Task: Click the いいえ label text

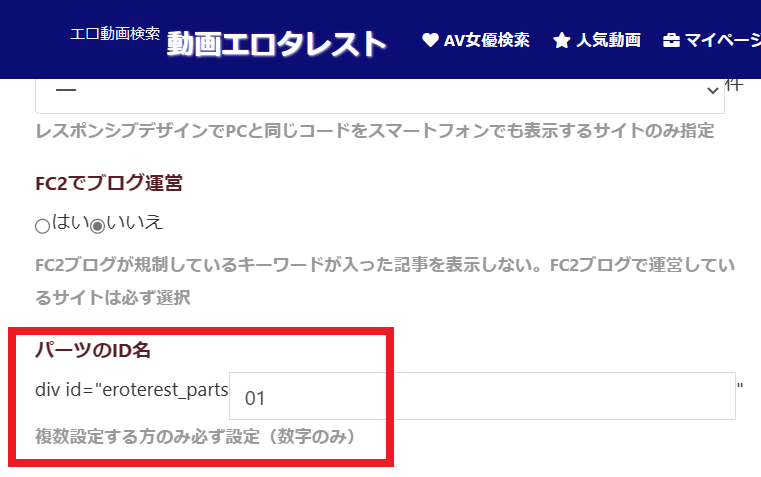Action: click(x=134, y=223)
